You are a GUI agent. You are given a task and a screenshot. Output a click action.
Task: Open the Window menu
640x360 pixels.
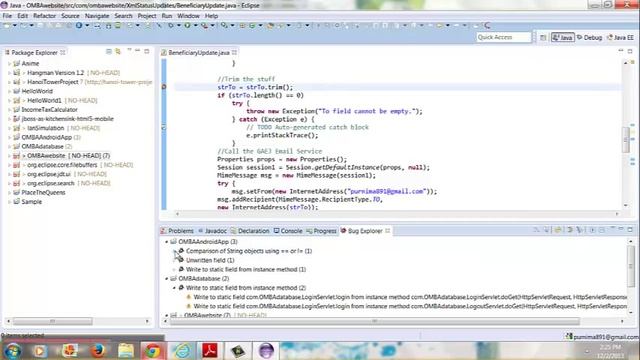188,16
